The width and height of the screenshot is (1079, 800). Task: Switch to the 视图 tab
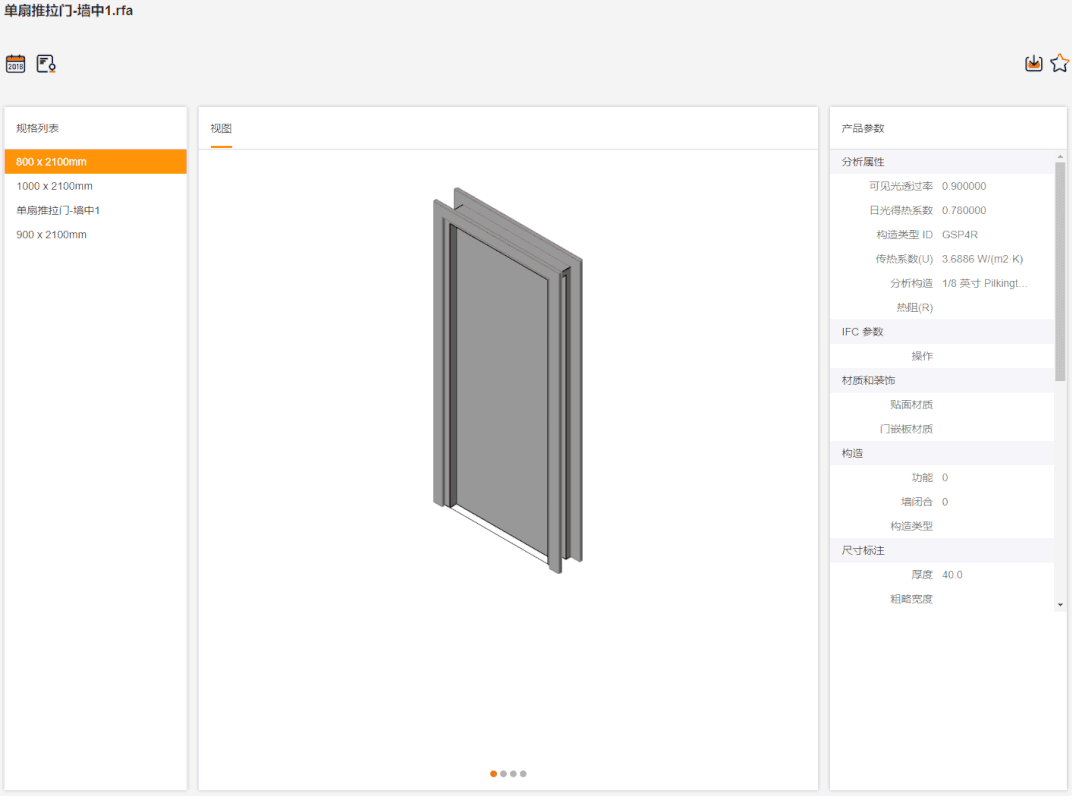pos(221,129)
